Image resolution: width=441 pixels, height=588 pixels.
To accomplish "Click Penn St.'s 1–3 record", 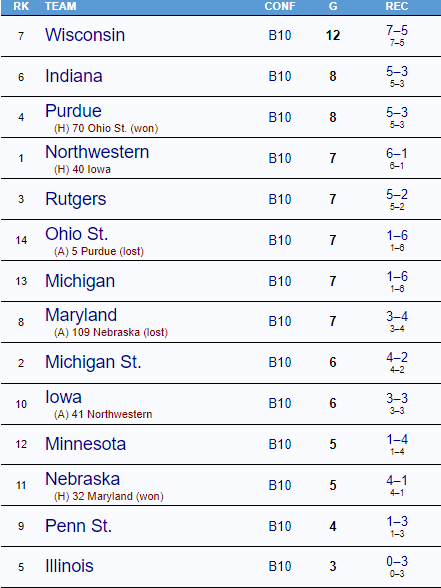I will click(x=397, y=521).
